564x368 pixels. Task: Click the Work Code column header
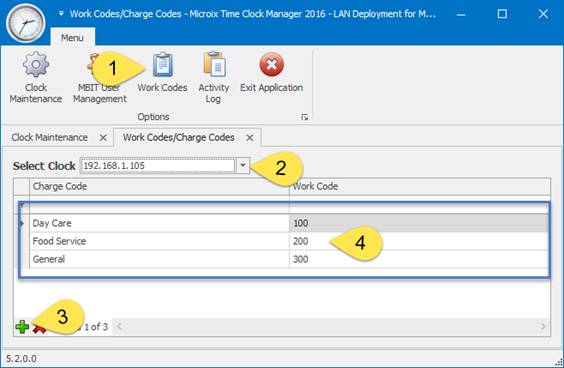(x=420, y=186)
